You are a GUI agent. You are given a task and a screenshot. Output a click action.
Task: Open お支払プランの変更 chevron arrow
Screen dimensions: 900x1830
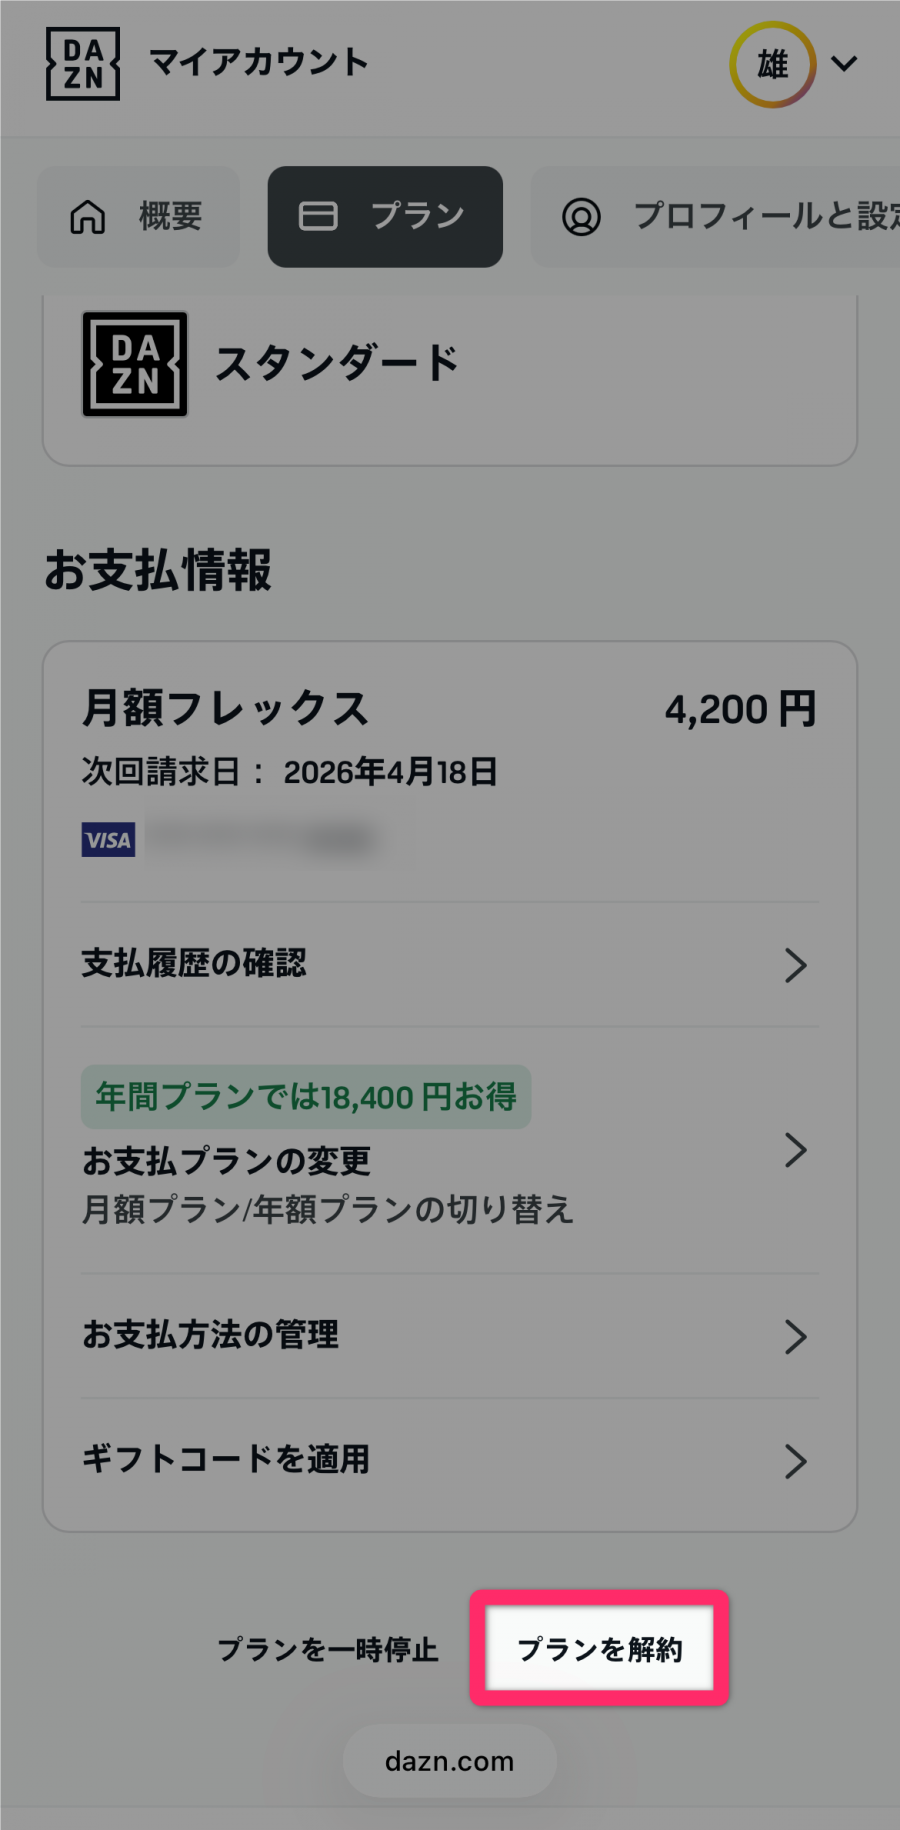point(795,1151)
